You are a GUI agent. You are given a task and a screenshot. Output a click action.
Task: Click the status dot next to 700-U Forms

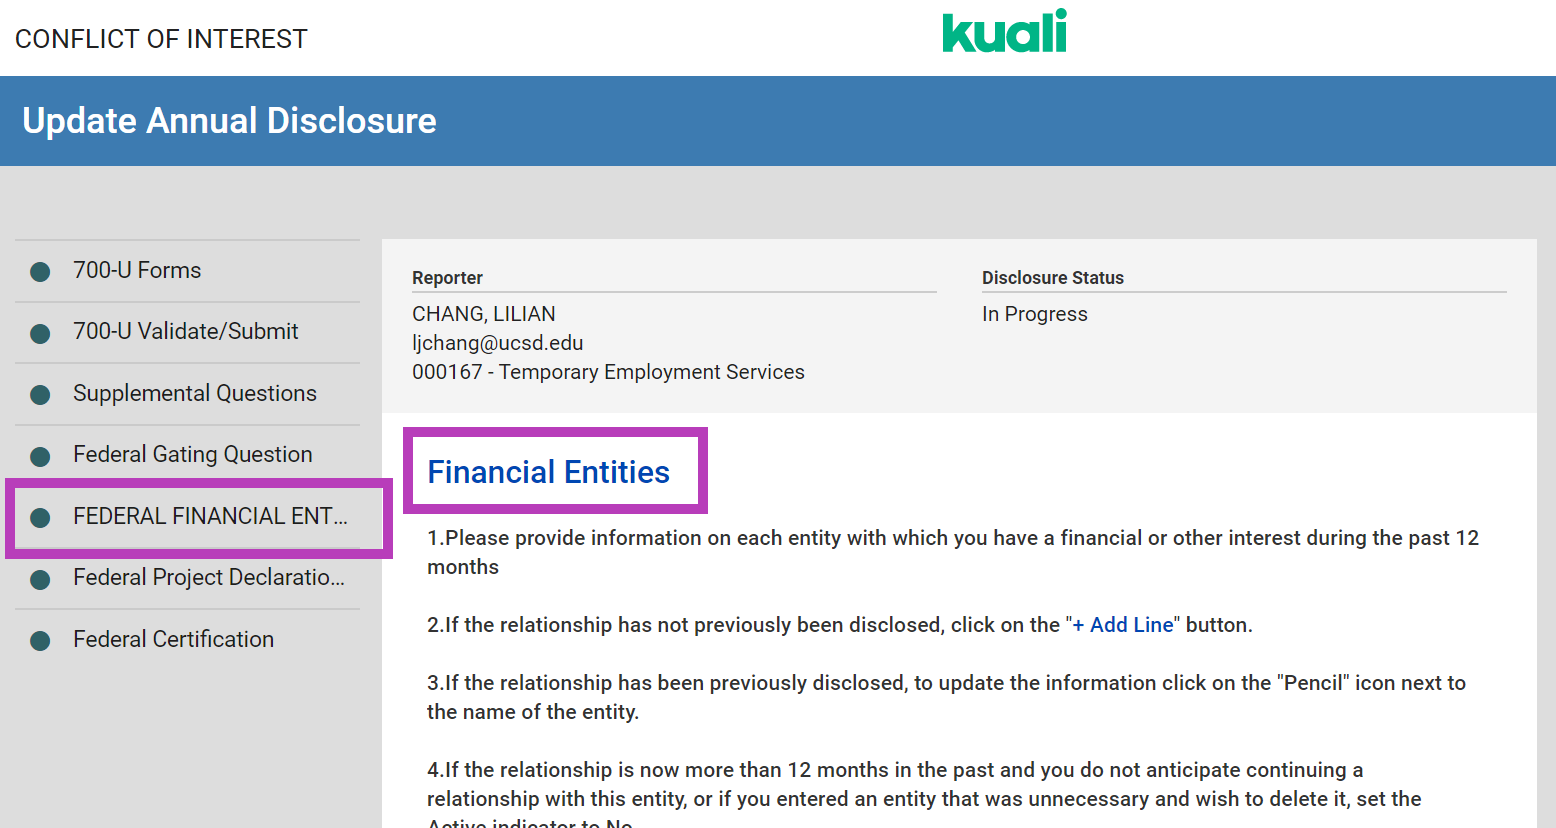(x=40, y=270)
